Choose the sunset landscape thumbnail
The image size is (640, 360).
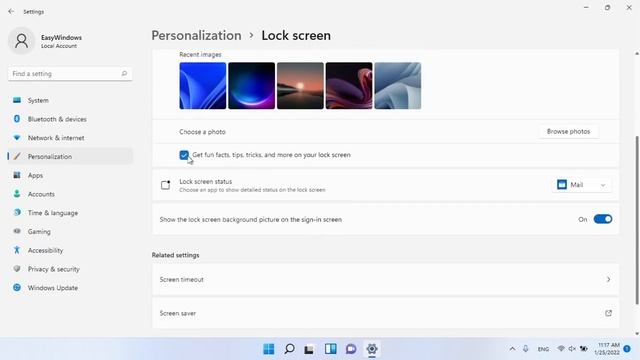pos(300,86)
